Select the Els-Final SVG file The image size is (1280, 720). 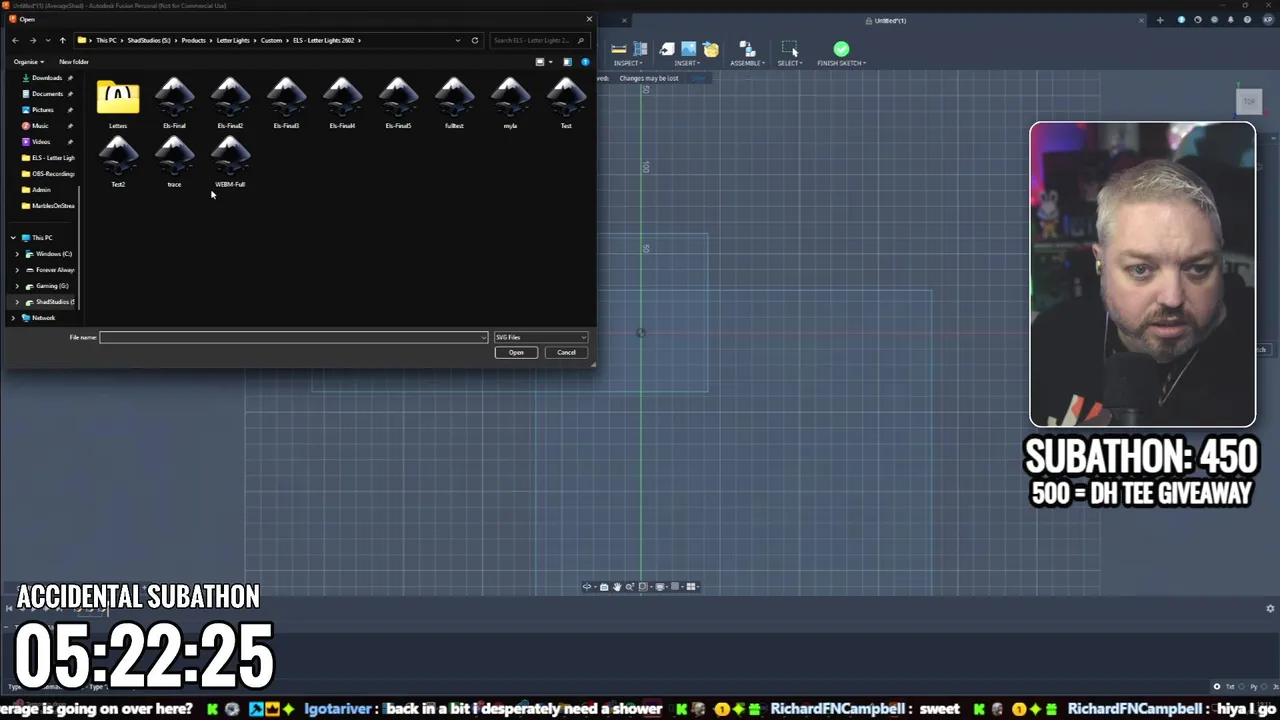pyautogui.click(x=174, y=104)
